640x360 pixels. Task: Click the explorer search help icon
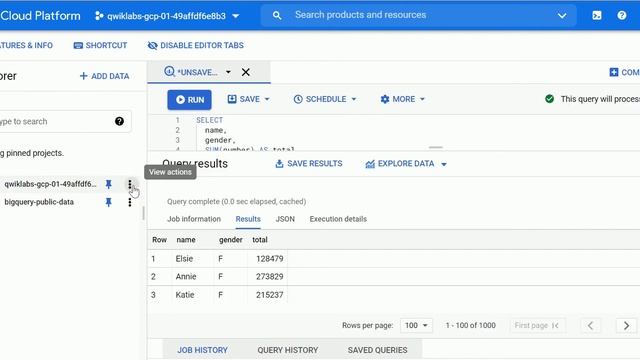click(x=119, y=121)
